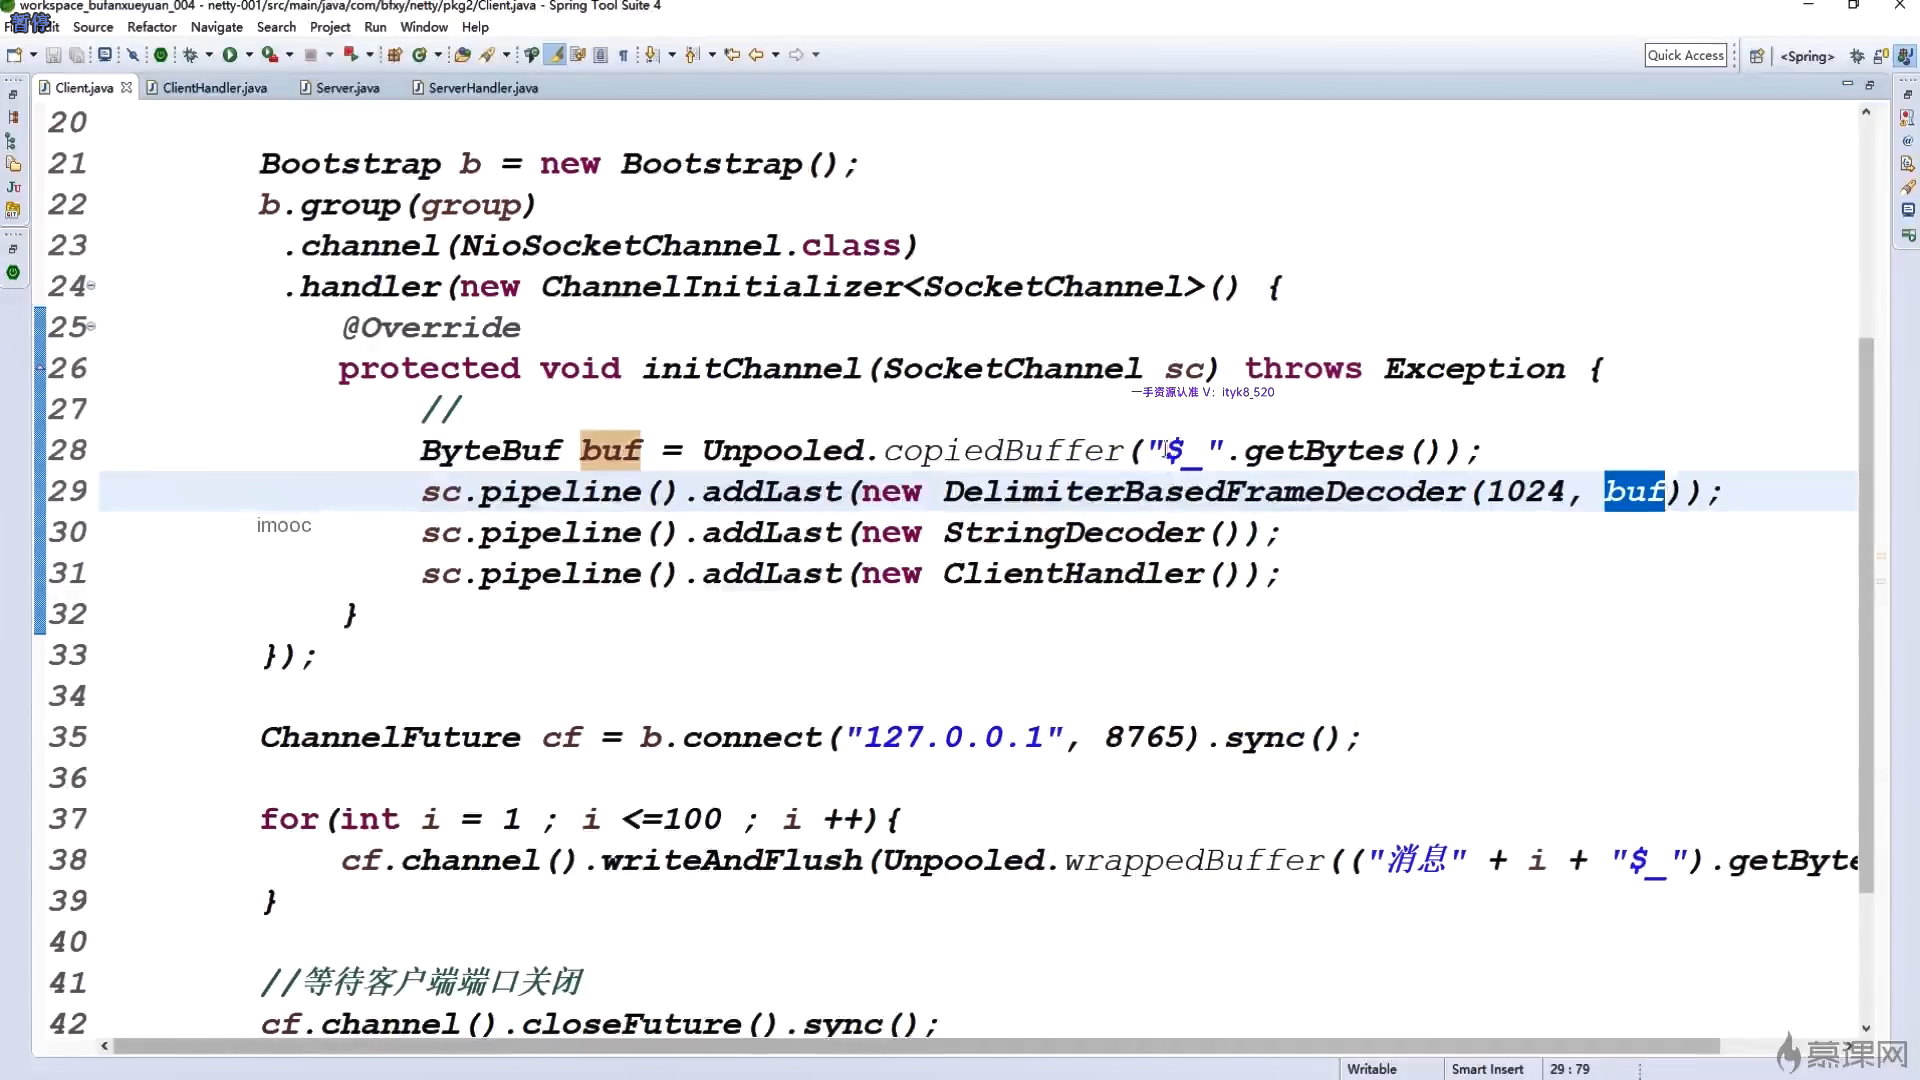Image resolution: width=1920 pixels, height=1080 pixels.
Task: Click the Last Edit Location icon
Action: pyautogui.click(x=732, y=55)
